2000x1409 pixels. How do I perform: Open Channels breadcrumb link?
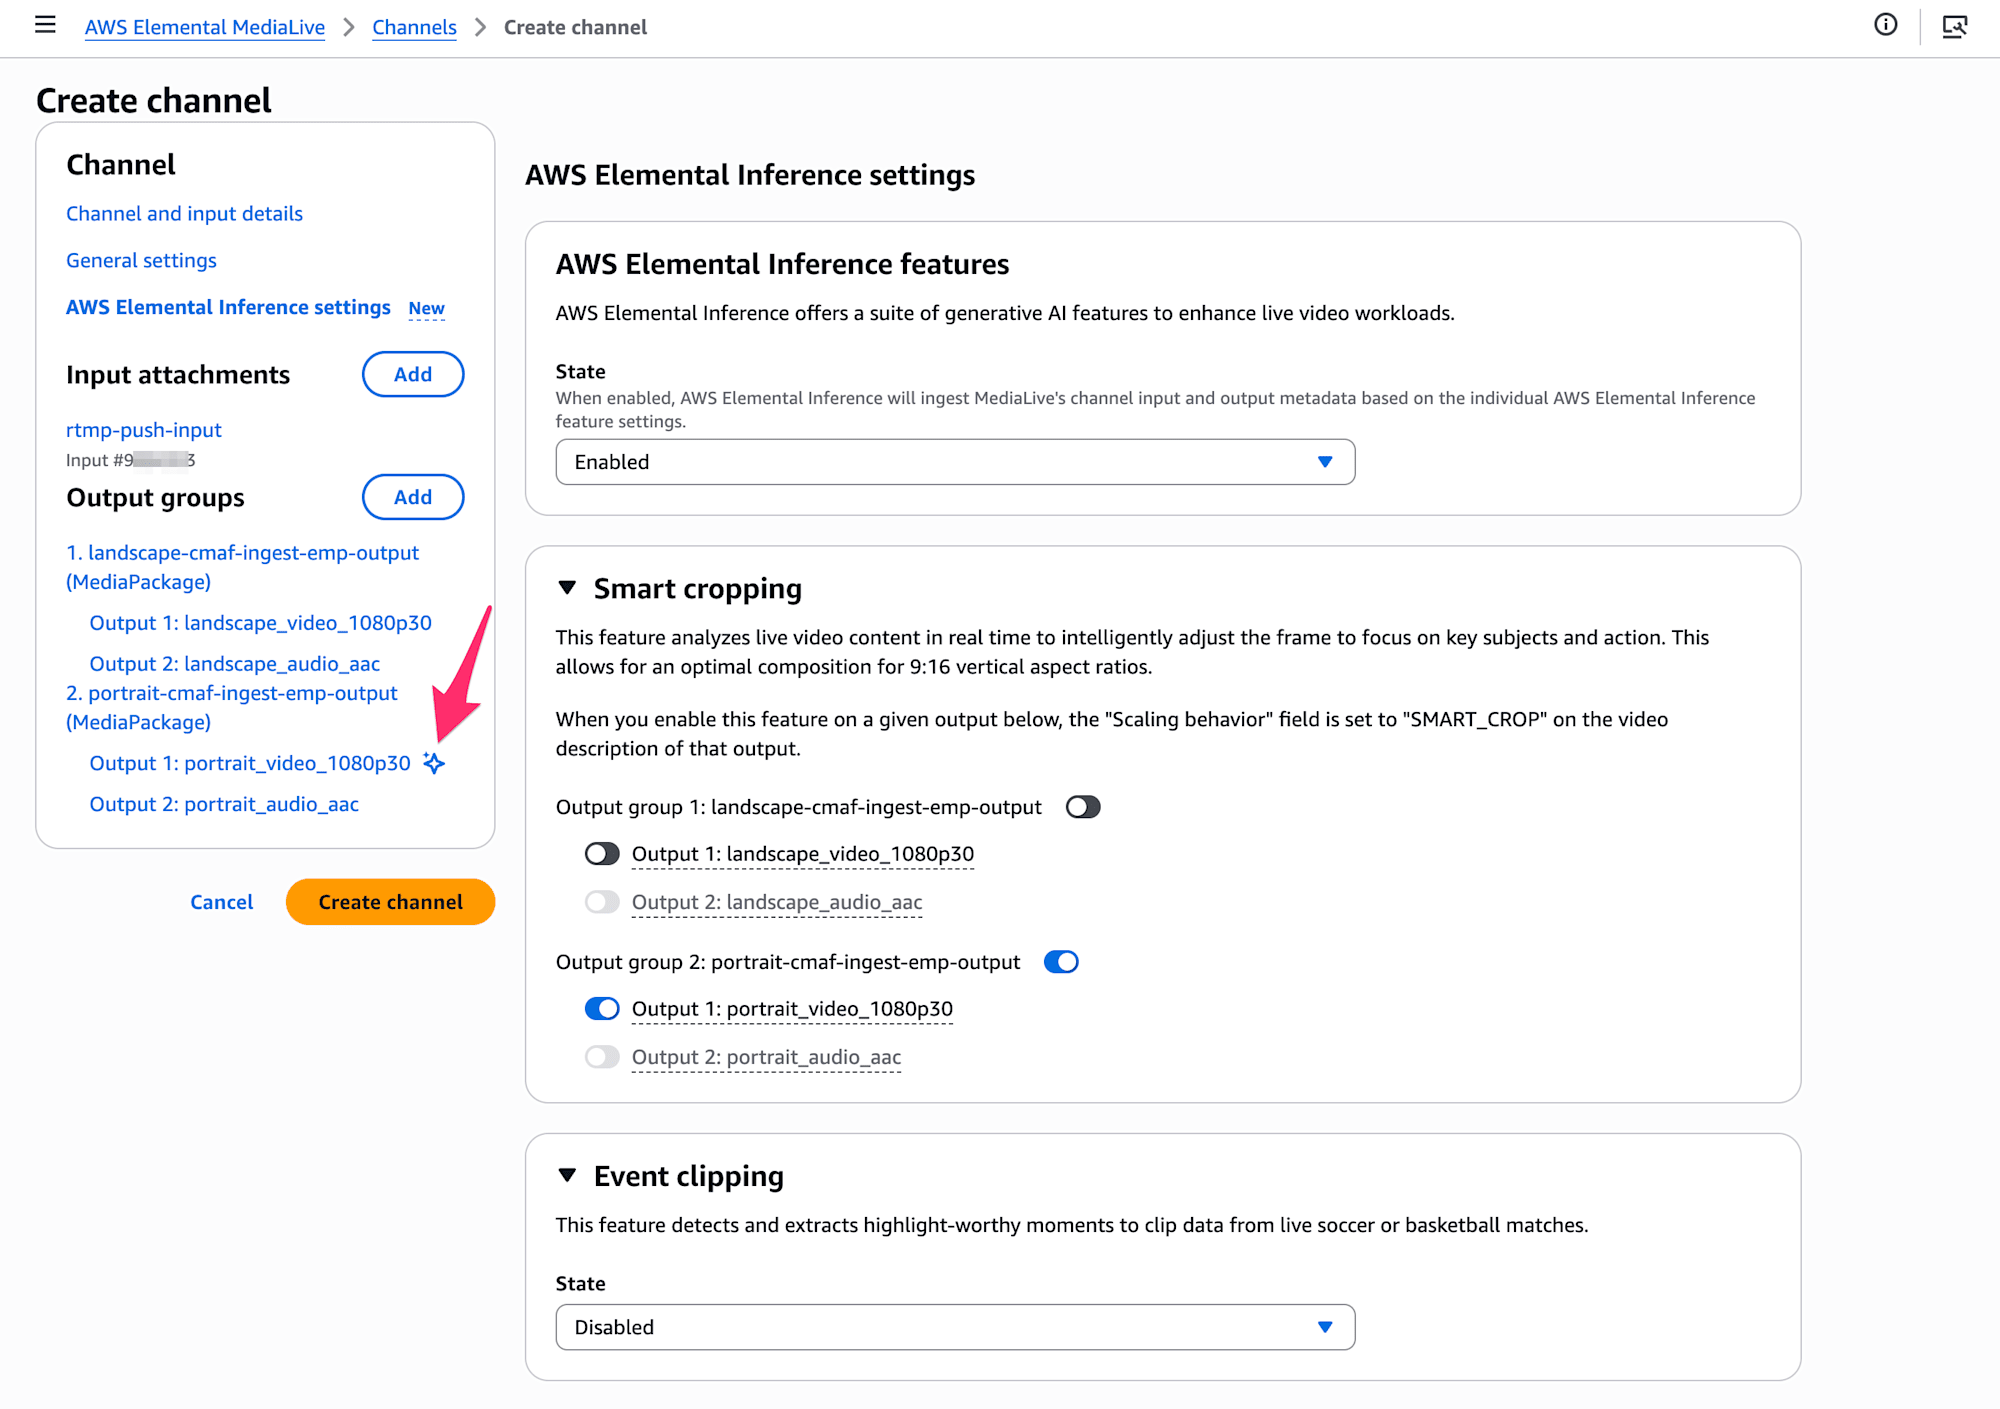(x=414, y=27)
